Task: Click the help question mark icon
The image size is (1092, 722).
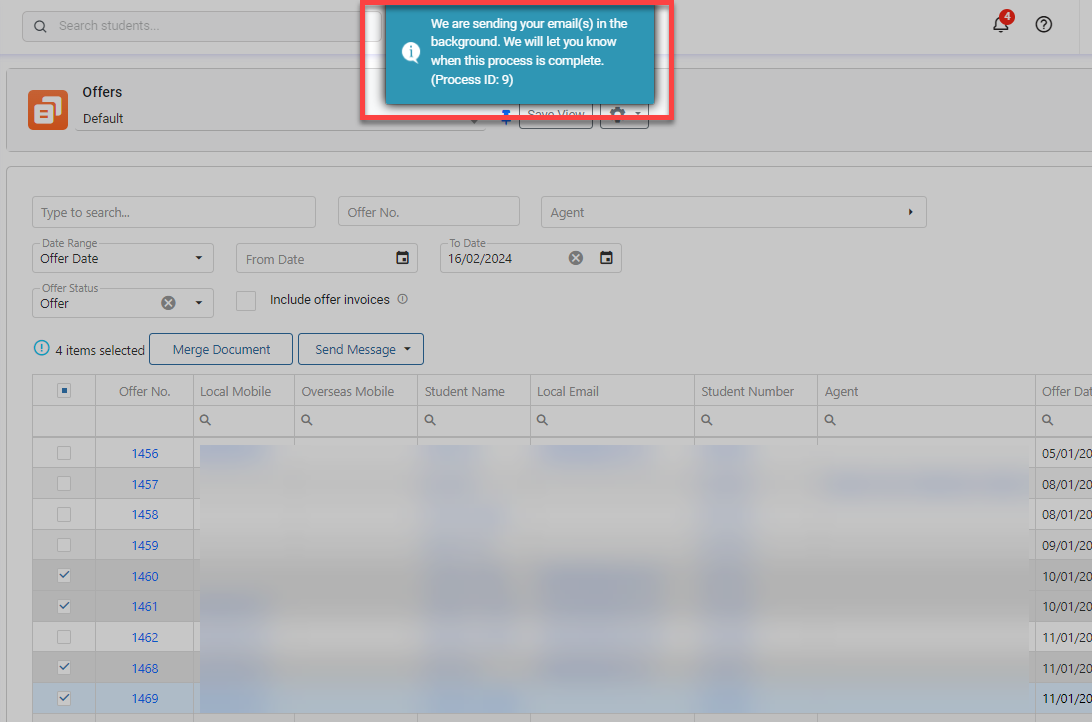Action: (1044, 25)
